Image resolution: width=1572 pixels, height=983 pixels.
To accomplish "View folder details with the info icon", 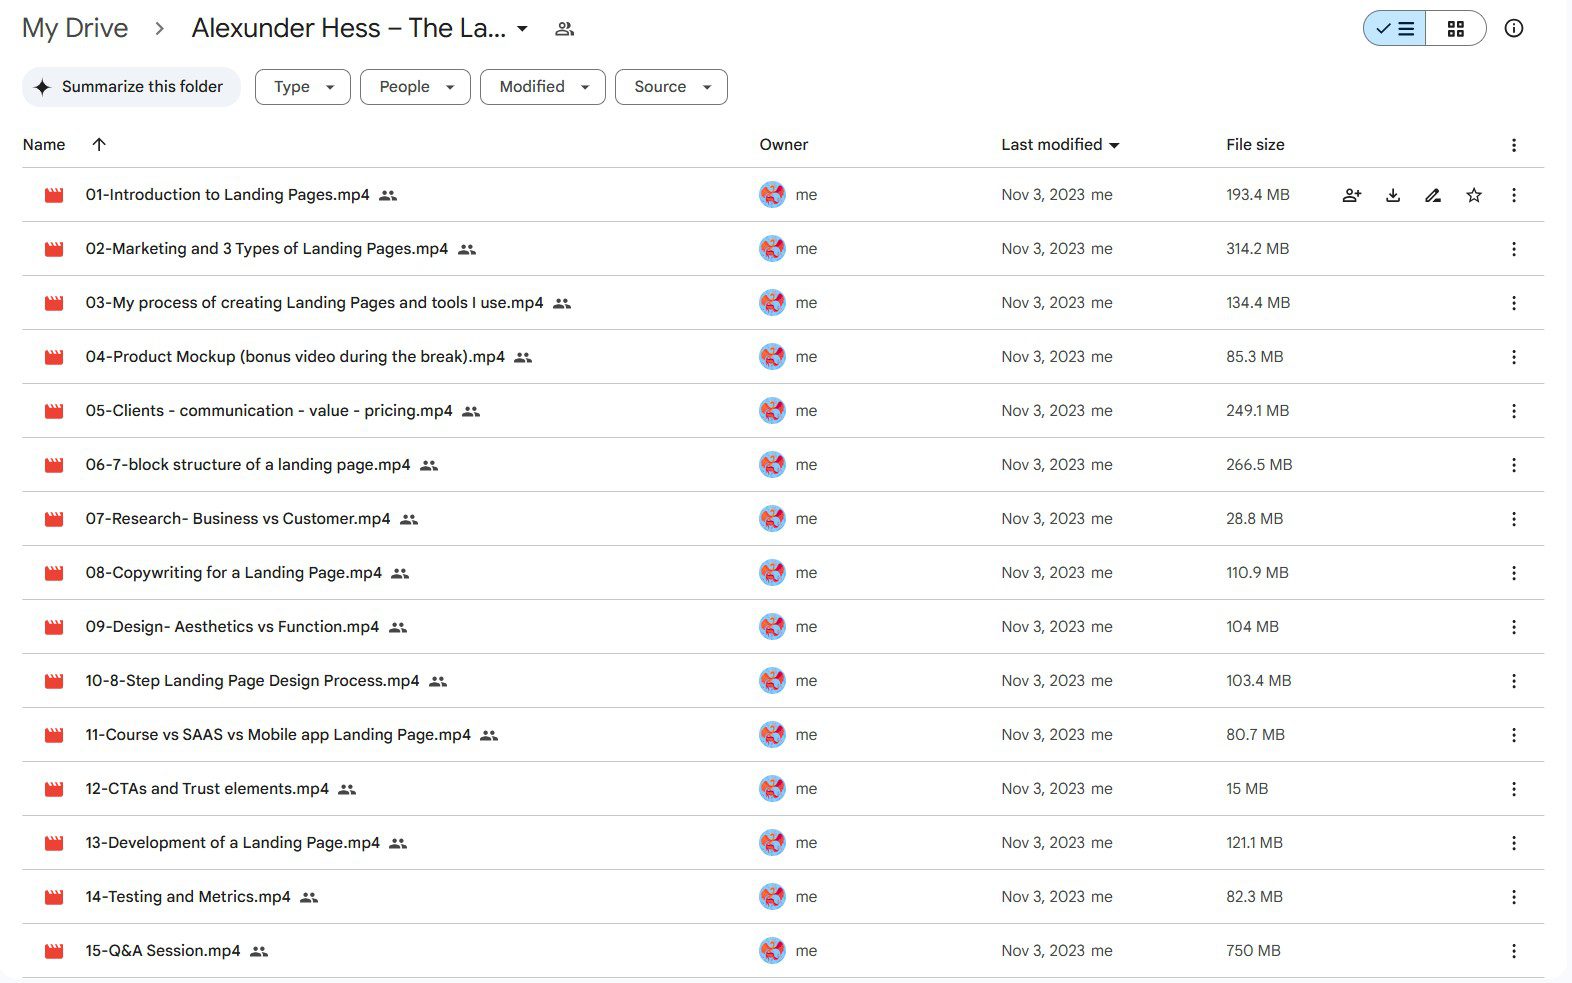I will (x=1514, y=28).
